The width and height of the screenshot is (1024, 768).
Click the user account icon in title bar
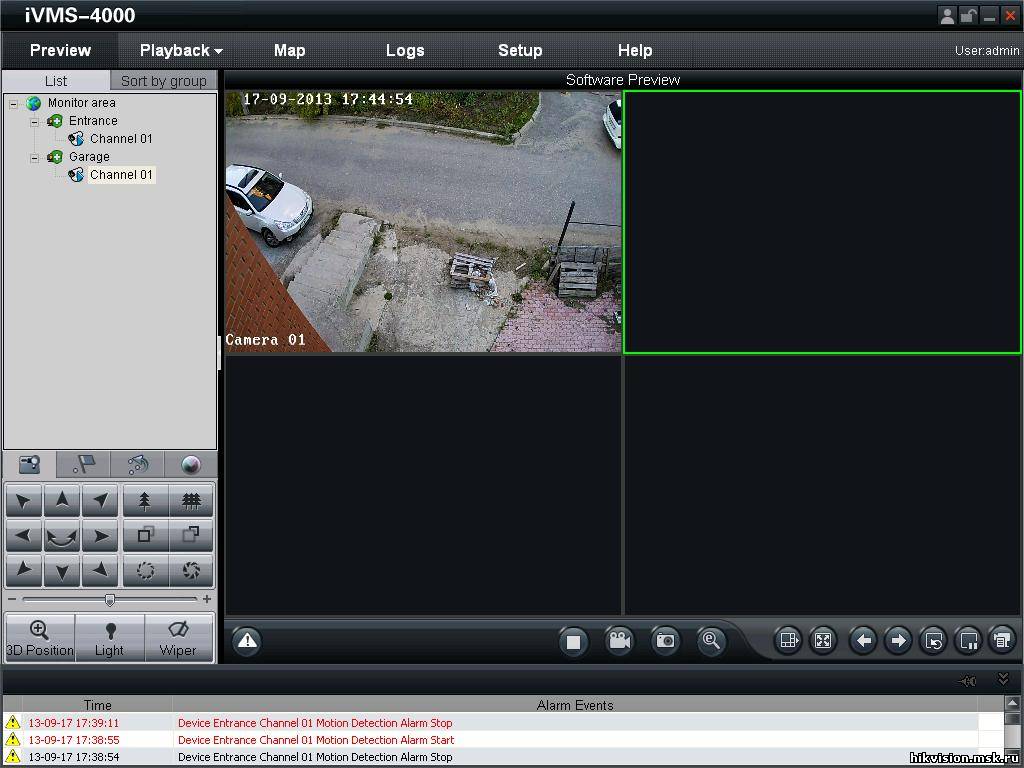coord(947,16)
